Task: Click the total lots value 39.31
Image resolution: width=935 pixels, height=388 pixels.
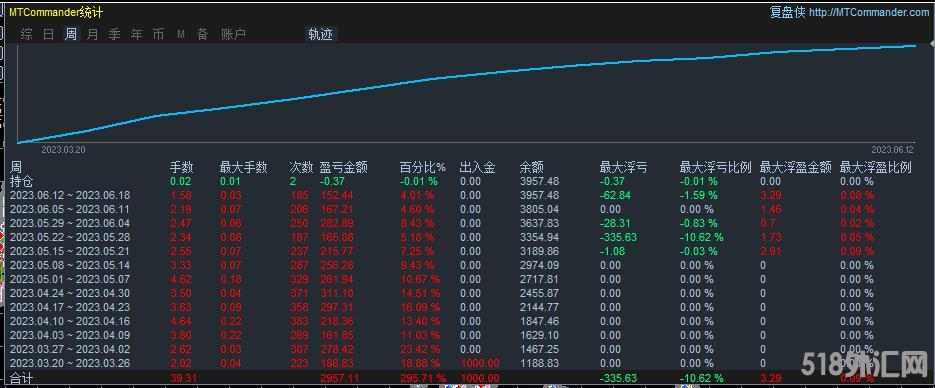Action: tap(184, 378)
